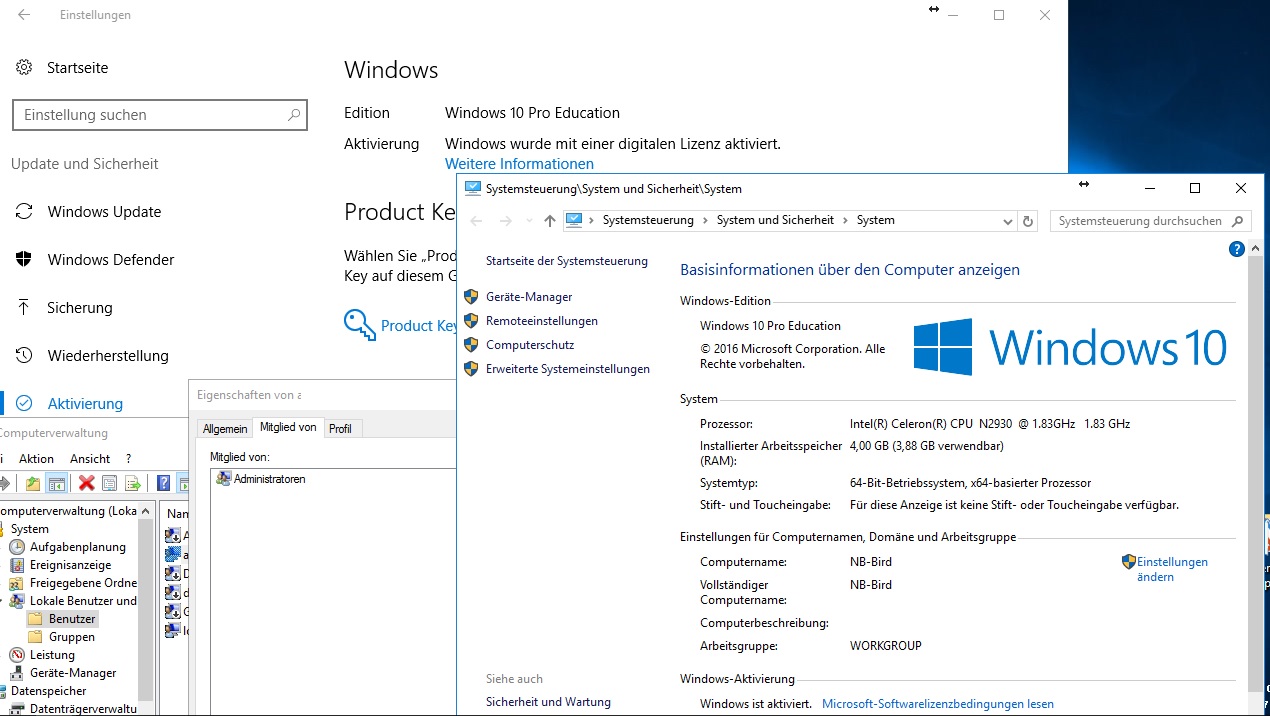Select Datenspeicher node in console tree
This screenshot has width=1270, height=716.
click(48, 691)
